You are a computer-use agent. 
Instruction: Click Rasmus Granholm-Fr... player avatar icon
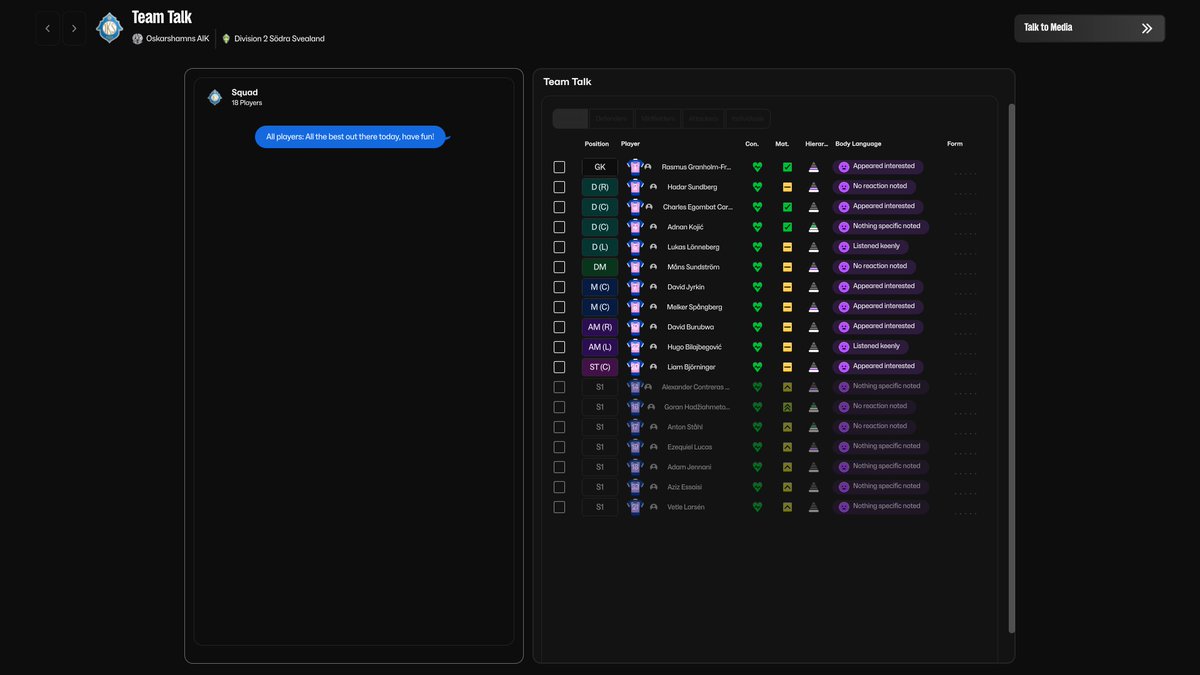(x=648, y=167)
